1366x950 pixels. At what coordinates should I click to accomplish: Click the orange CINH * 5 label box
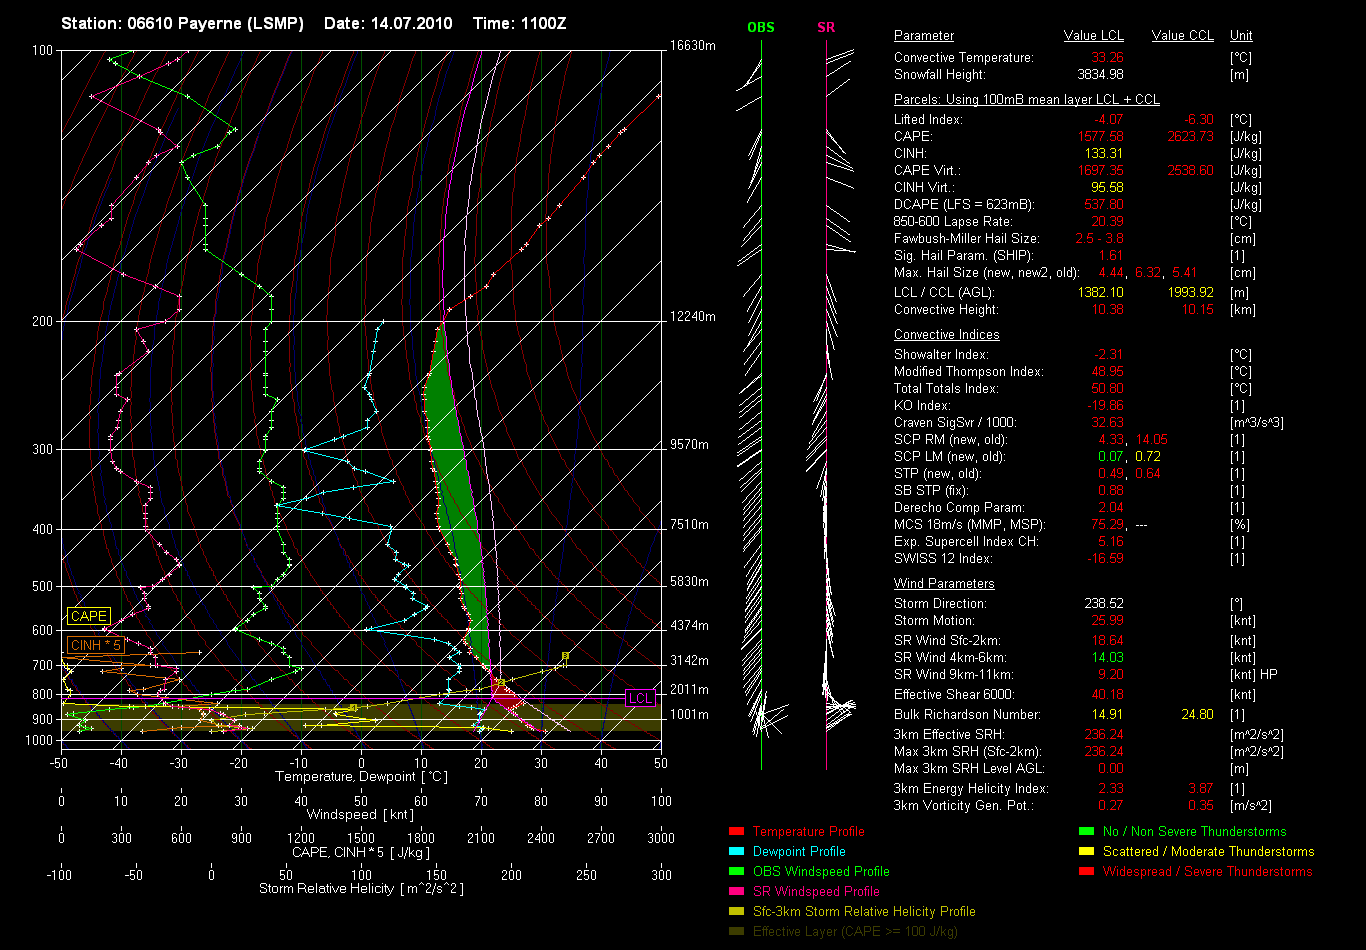(x=96, y=645)
